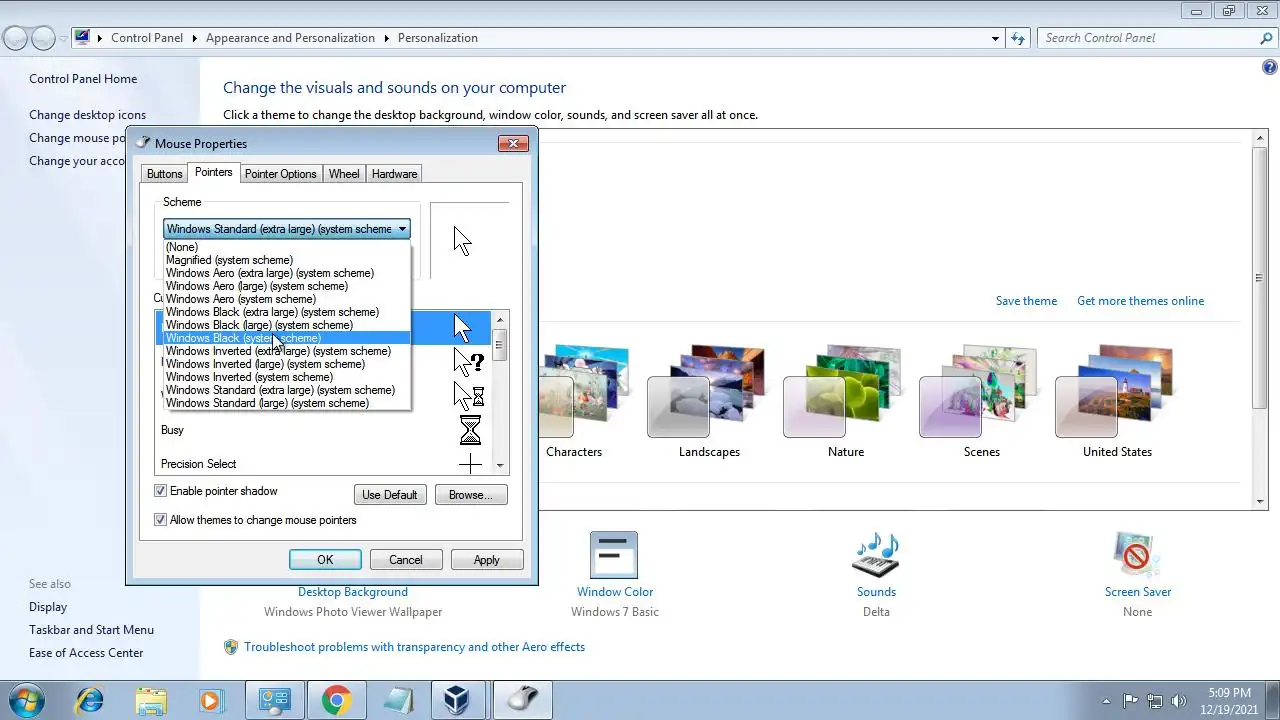This screenshot has height=720, width=1280.
Task: Switch to Pointer Options tab
Action: click(281, 174)
